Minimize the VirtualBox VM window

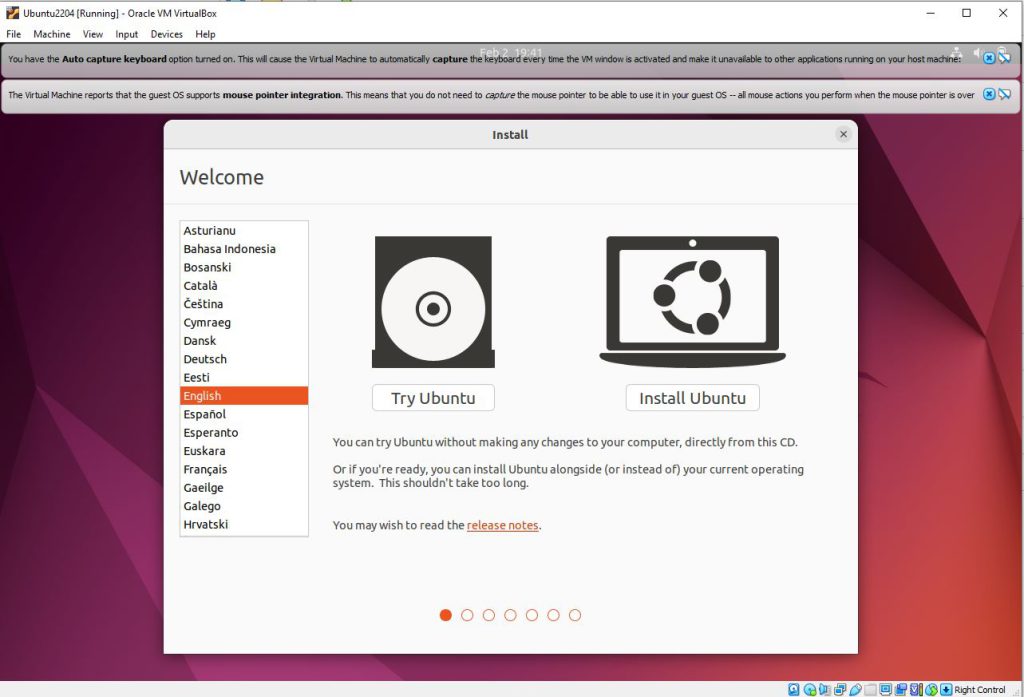(x=931, y=13)
